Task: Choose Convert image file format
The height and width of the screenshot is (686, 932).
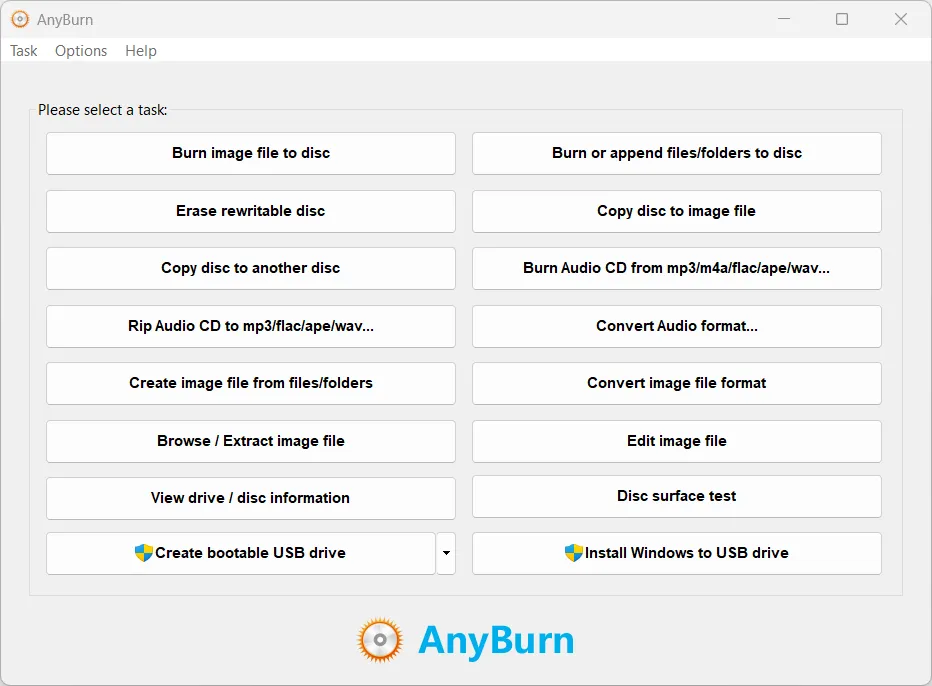Action: (676, 383)
